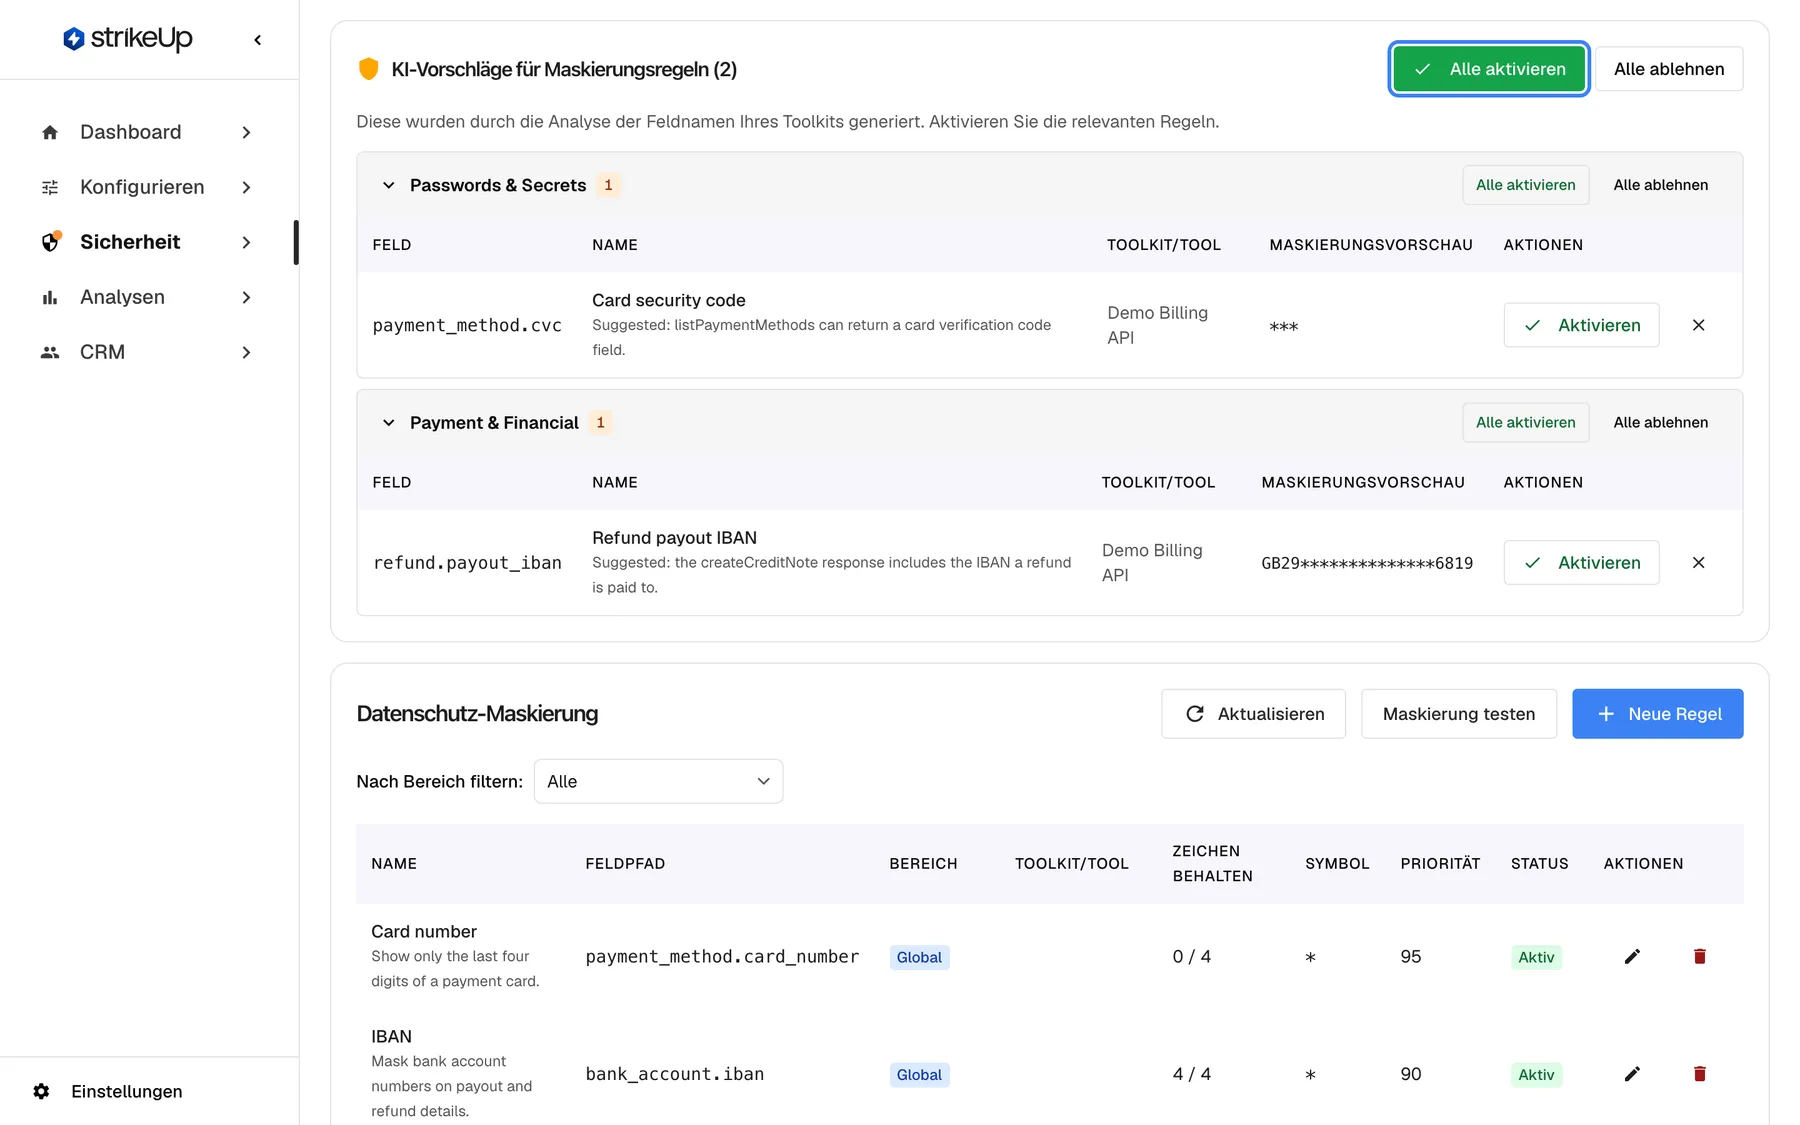Click the Konfigurieren sliders icon
Image resolution: width=1800 pixels, height=1125 pixels.
click(50, 187)
